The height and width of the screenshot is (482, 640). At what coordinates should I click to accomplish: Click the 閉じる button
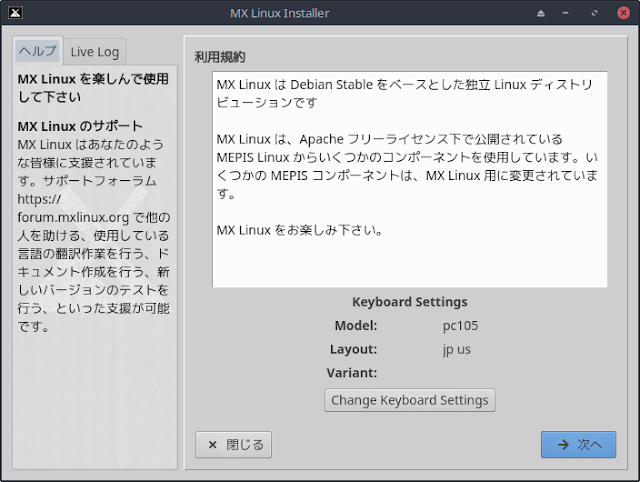tap(233, 444)
